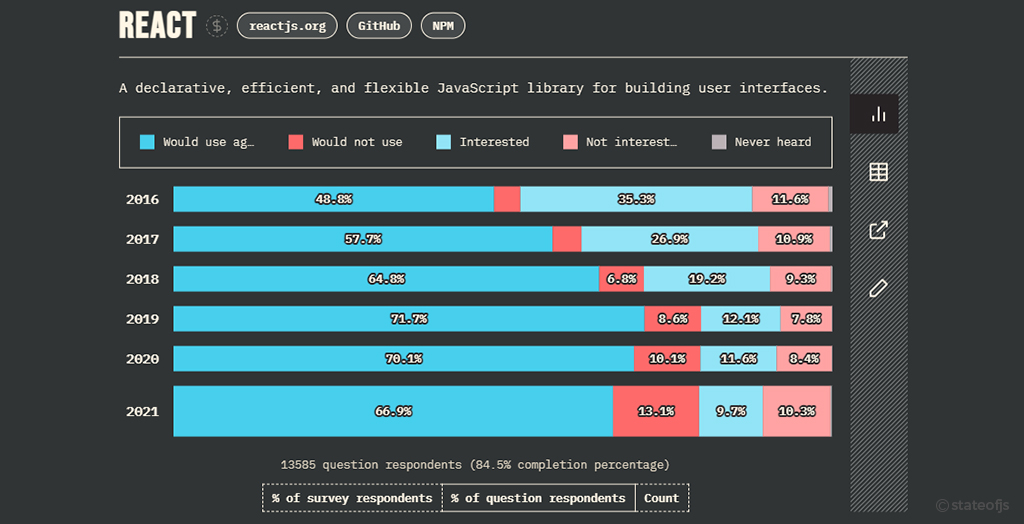This screenshot has width=1024, height=524.
Task: Click the 2016 segment showing 11.6%
Action: pyautogui.click(x=790, y=199)
